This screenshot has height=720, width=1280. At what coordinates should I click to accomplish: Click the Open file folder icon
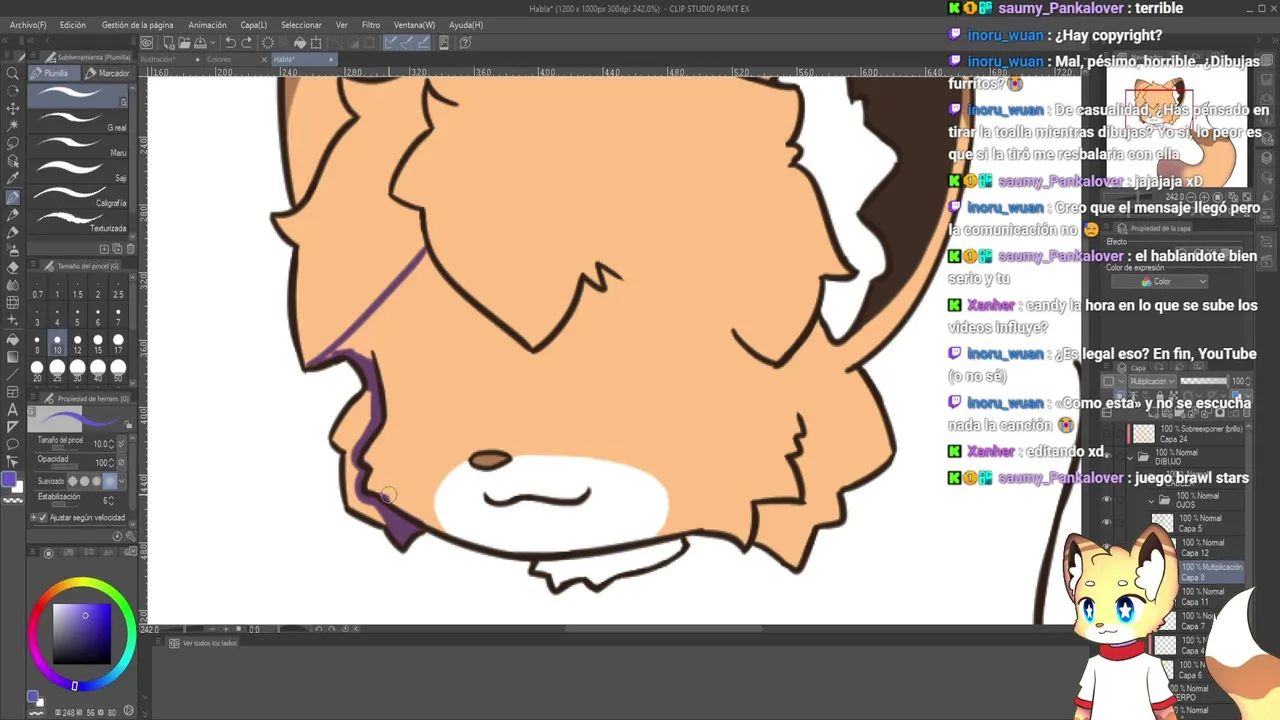pos(184,43)
